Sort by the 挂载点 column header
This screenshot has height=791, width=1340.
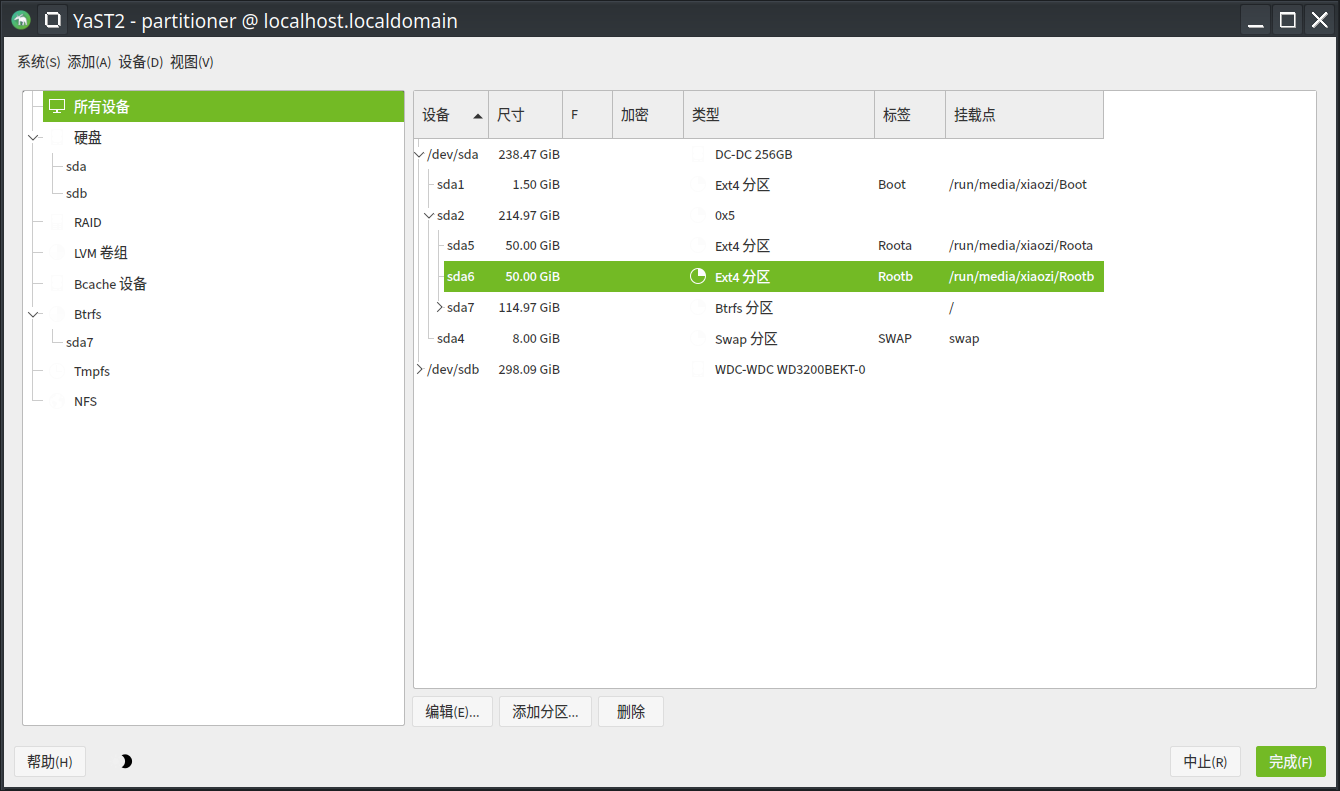[x=1025, y=115]
